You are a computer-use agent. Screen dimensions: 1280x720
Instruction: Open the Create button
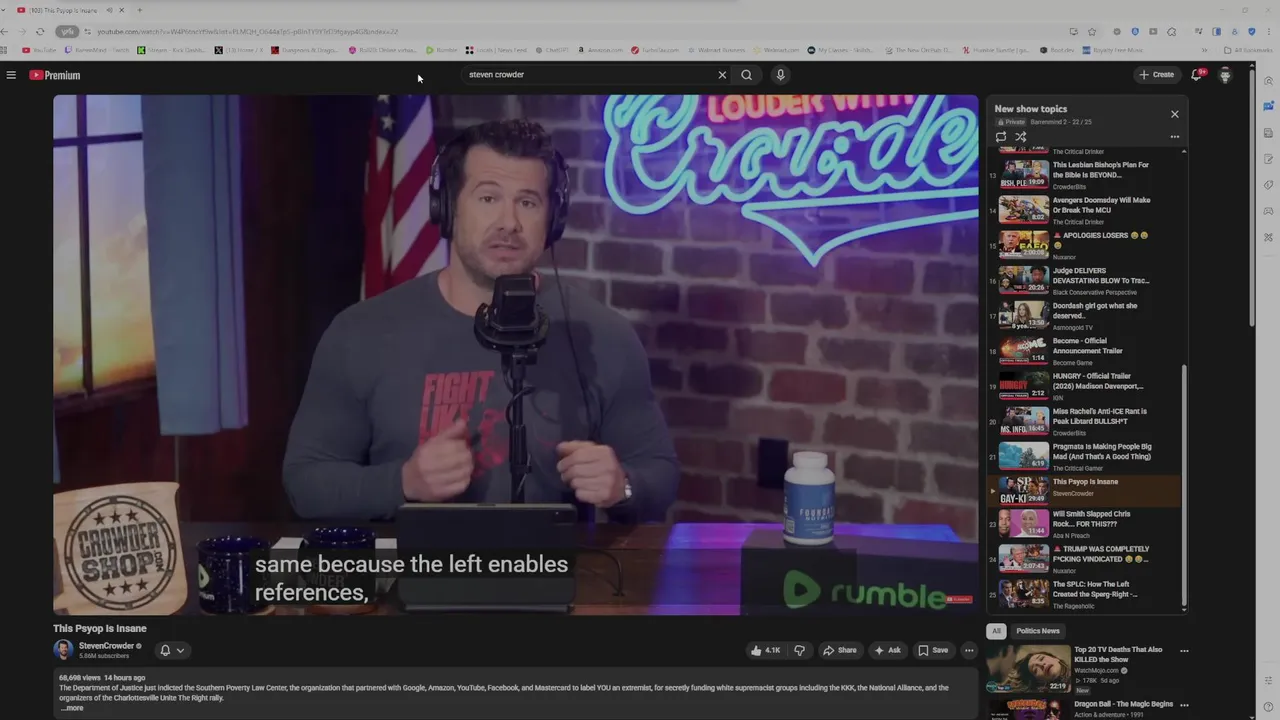point(1156,75)
